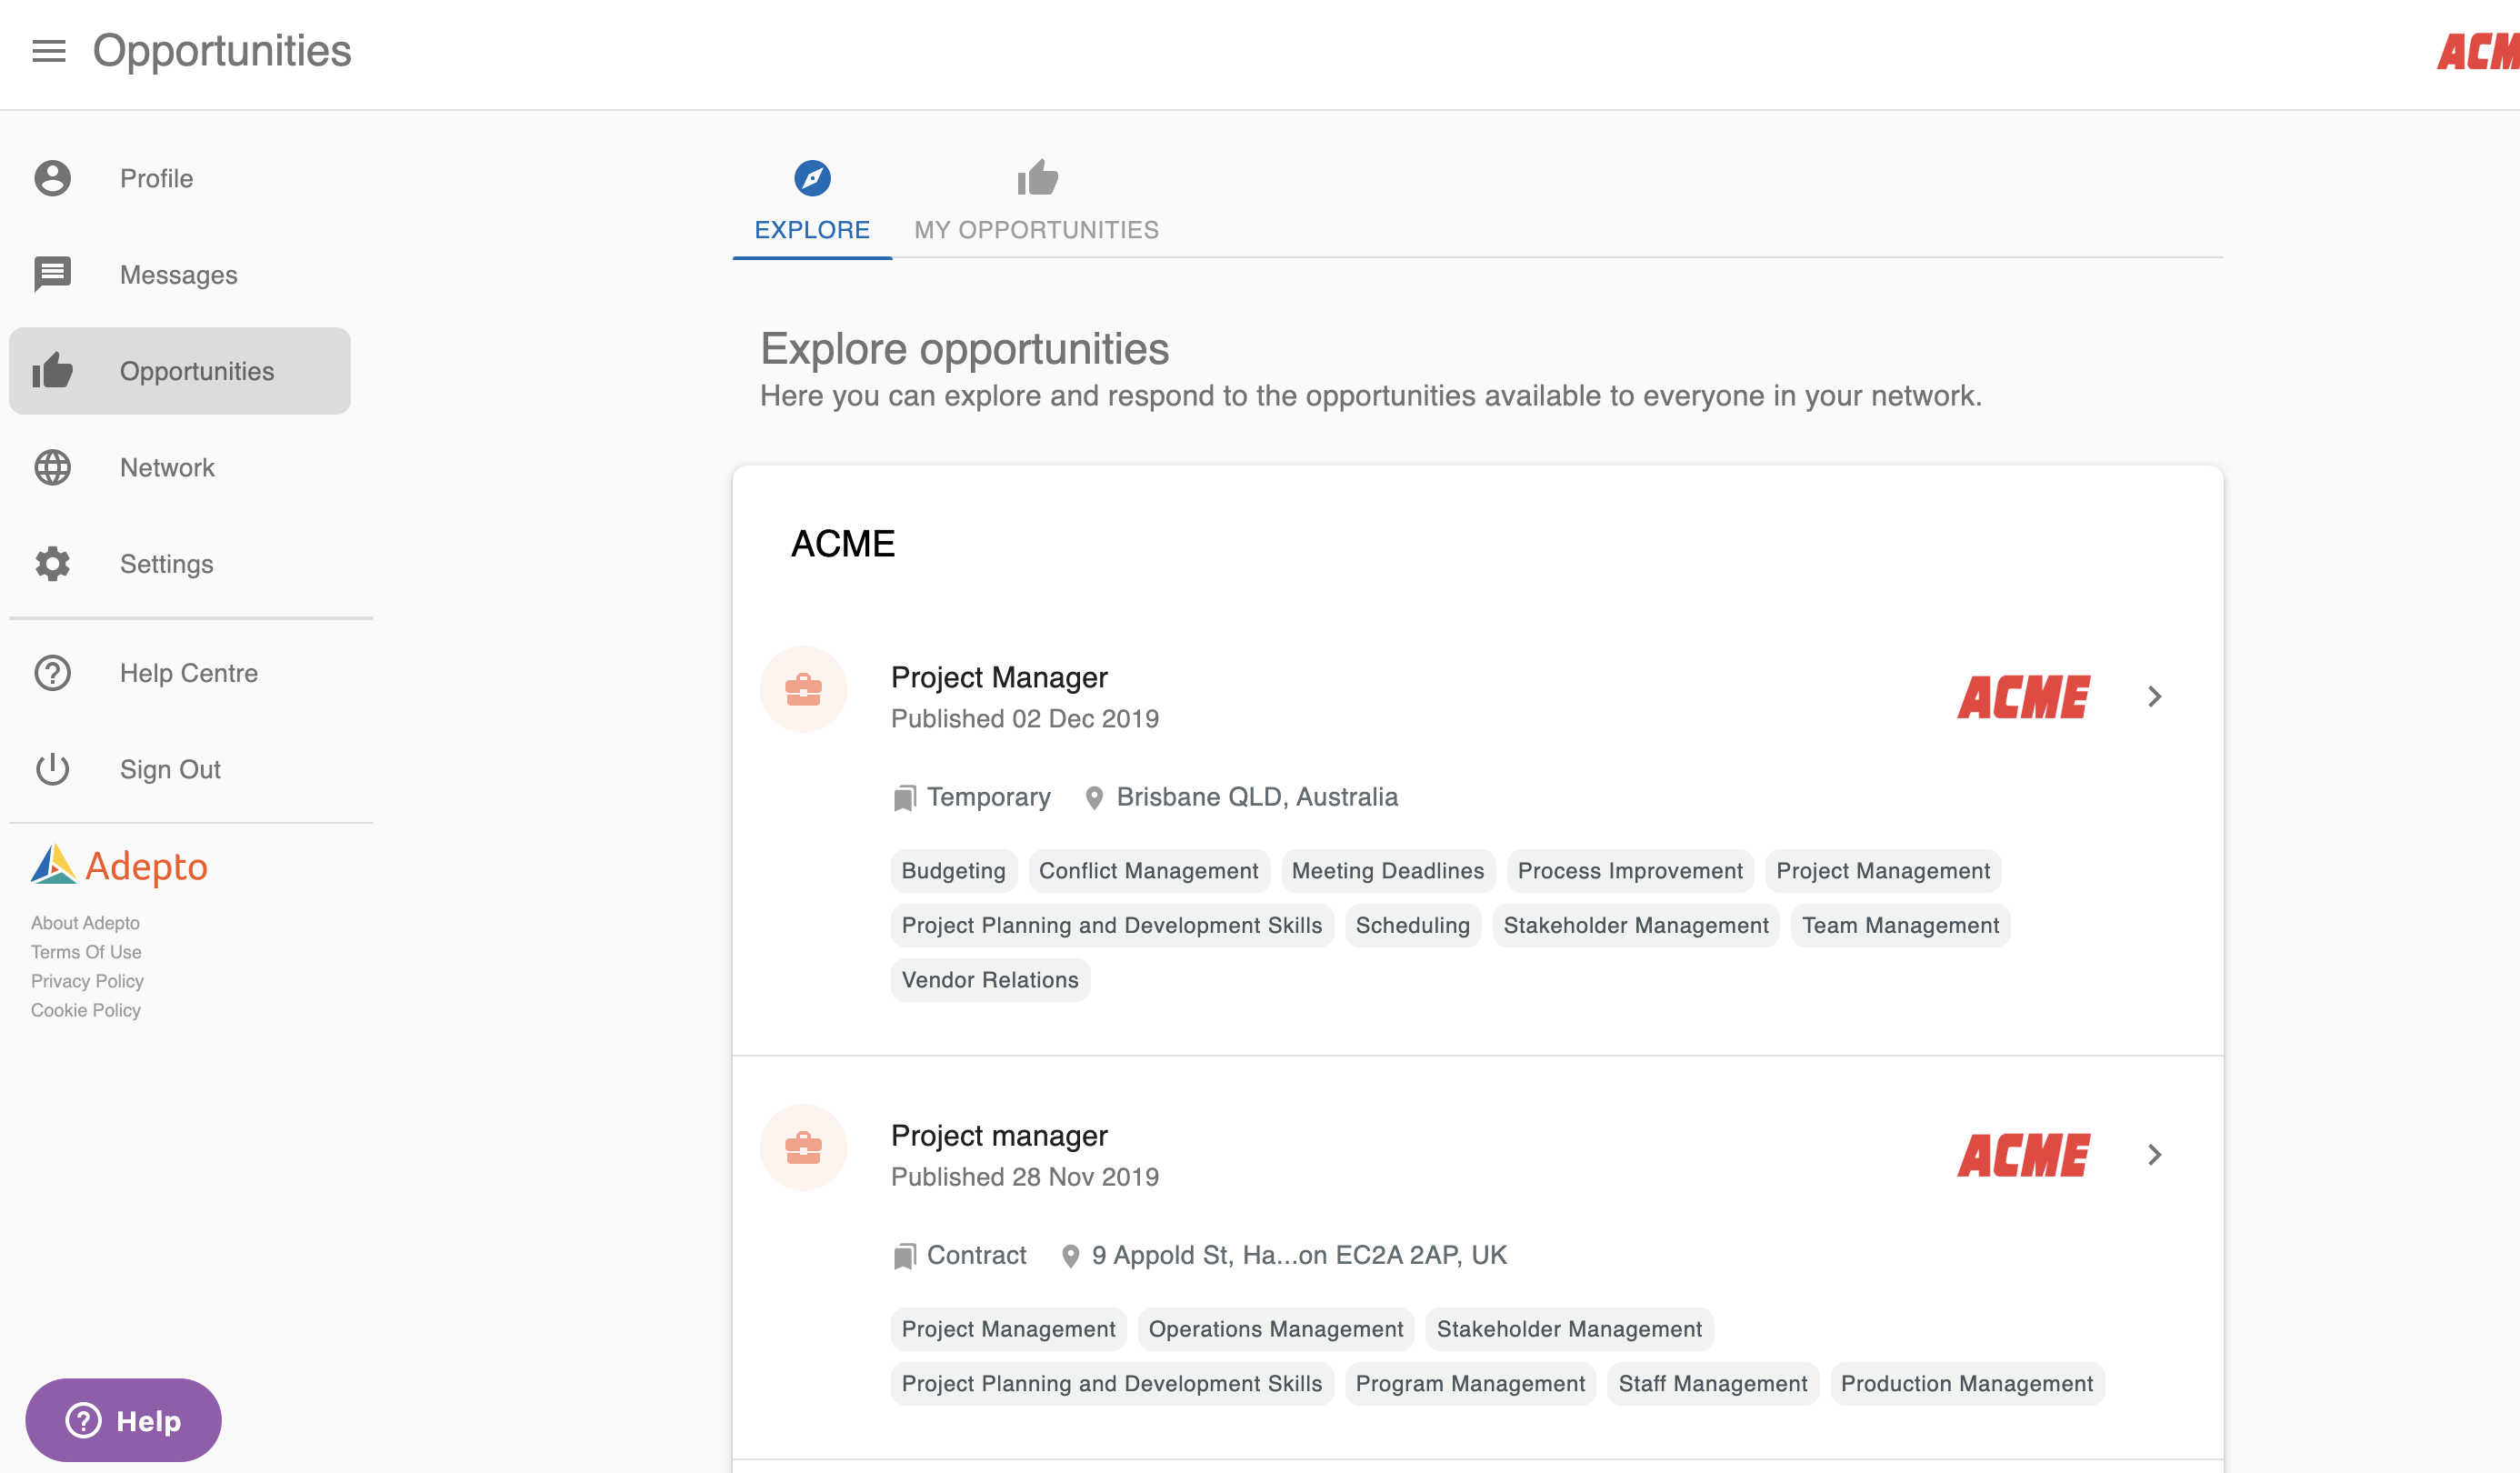Click the Sign Out power icon
Viewport: 2520px width, 1473px height.
click(52, 768)
